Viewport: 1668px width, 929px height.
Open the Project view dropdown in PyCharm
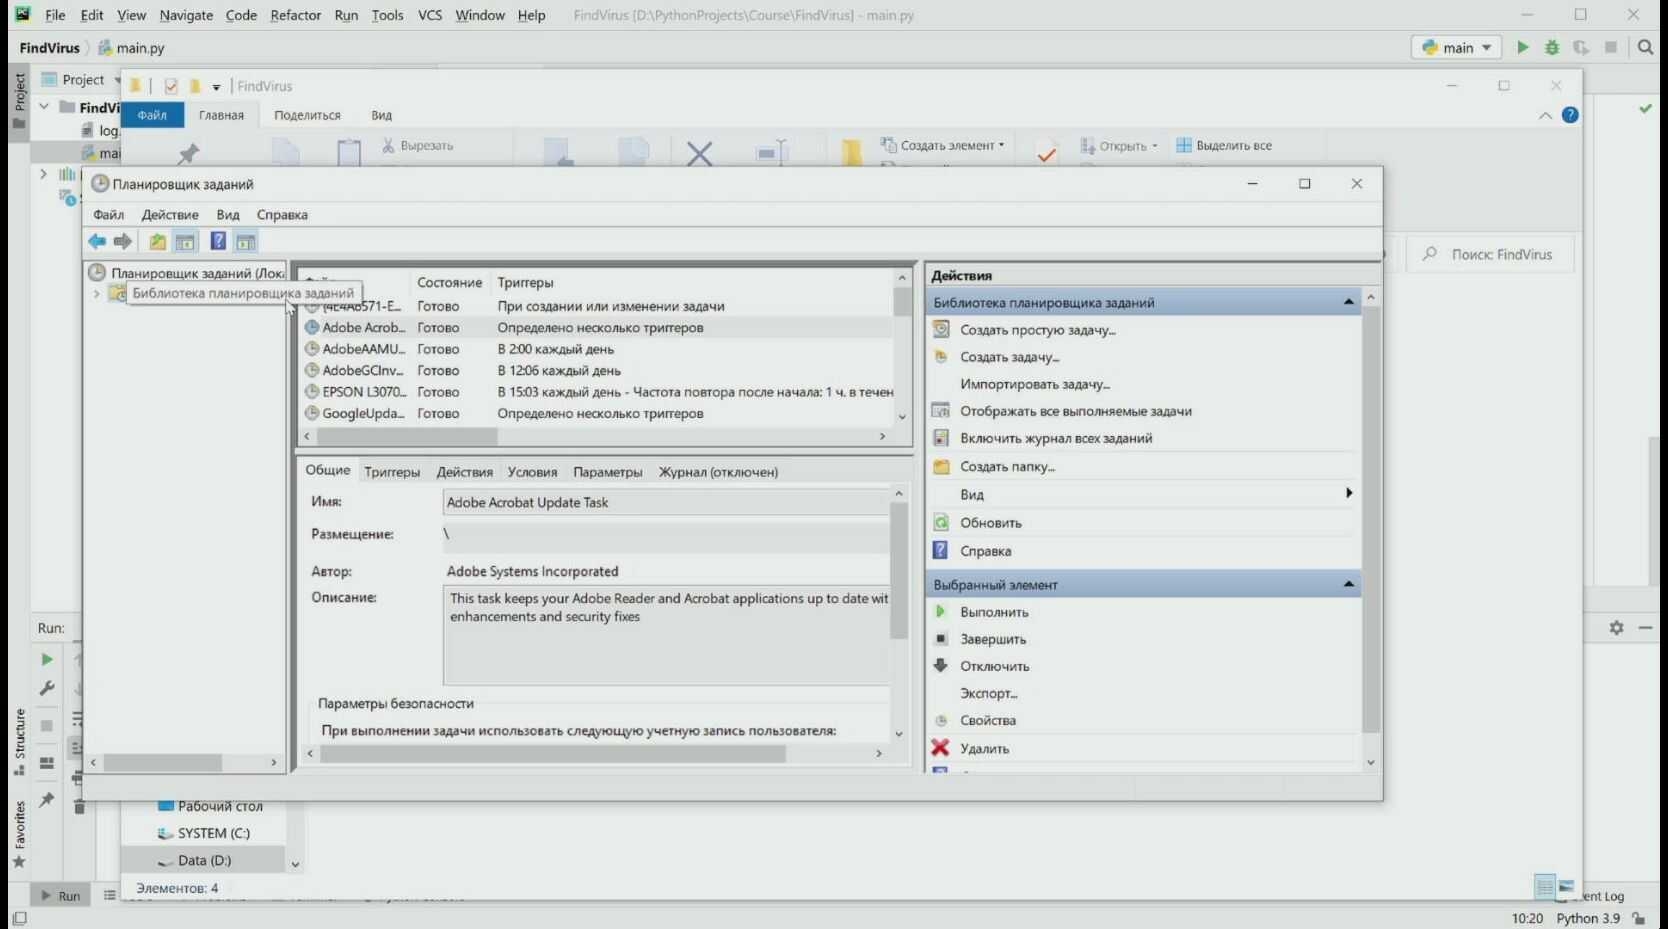(x=117, y=80)
